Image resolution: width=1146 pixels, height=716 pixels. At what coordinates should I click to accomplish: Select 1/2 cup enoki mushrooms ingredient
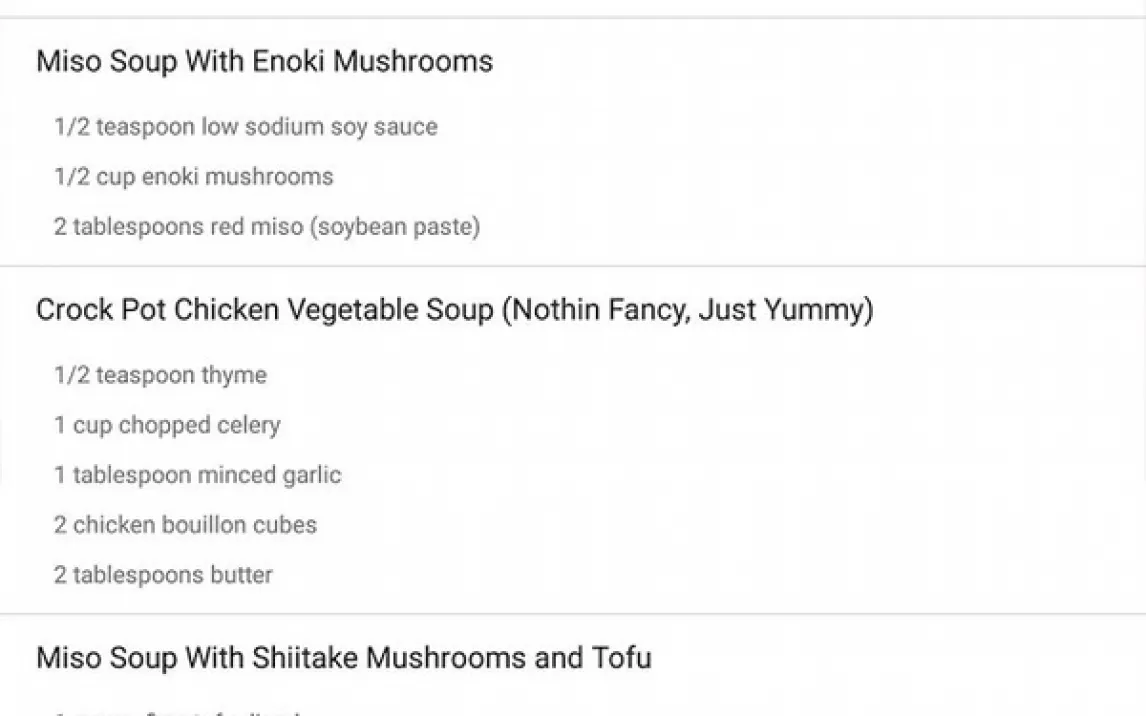pos(193,177)
